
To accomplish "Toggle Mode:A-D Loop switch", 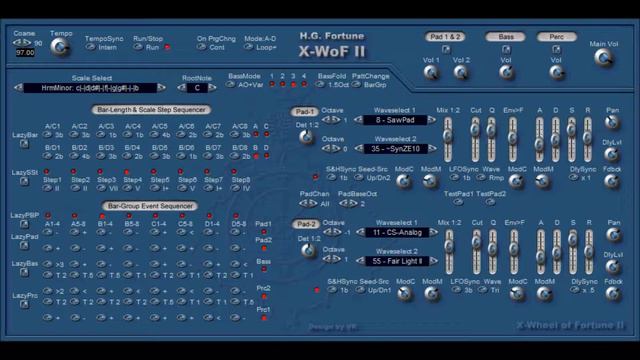I will click(248, 47).
